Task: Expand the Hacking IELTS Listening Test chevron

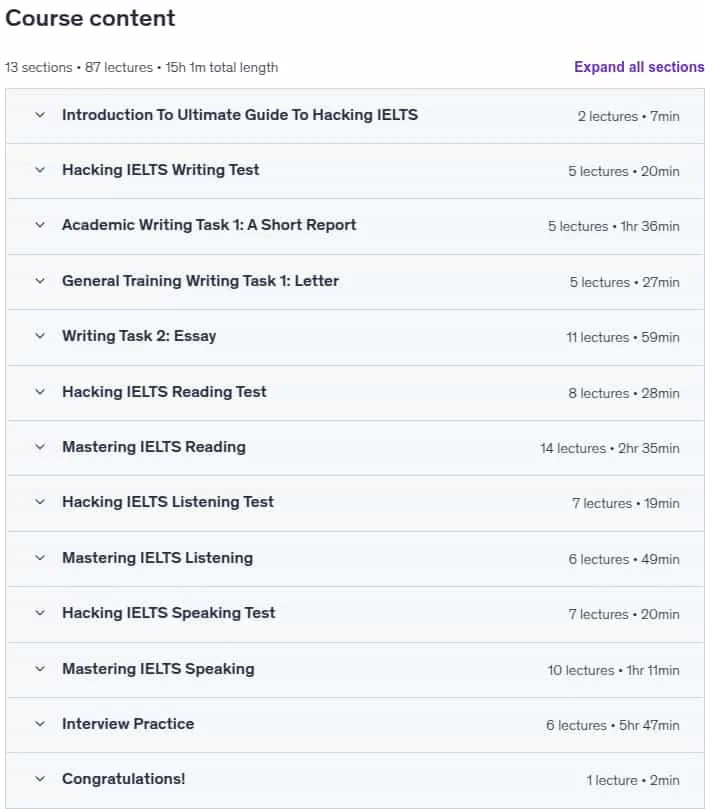Action: tap(40, 502)
